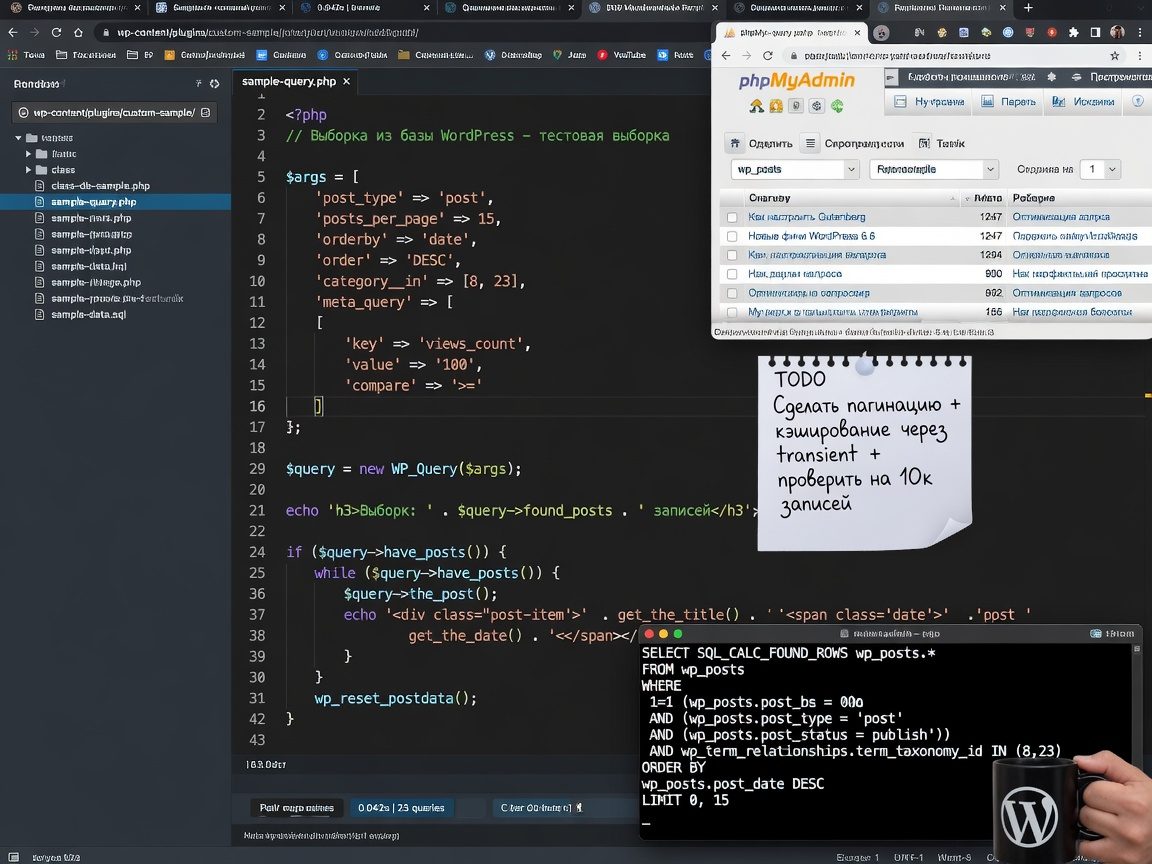1152x864 pixels.
Task: Select the checkbox of the row with 166
Action: point(732,312)
